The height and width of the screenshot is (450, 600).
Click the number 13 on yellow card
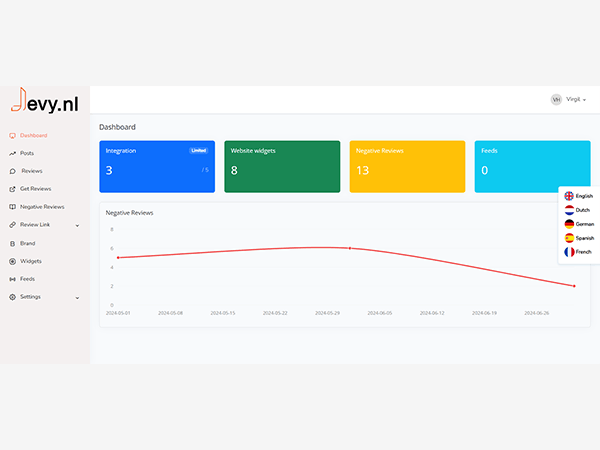click(362, 170)
